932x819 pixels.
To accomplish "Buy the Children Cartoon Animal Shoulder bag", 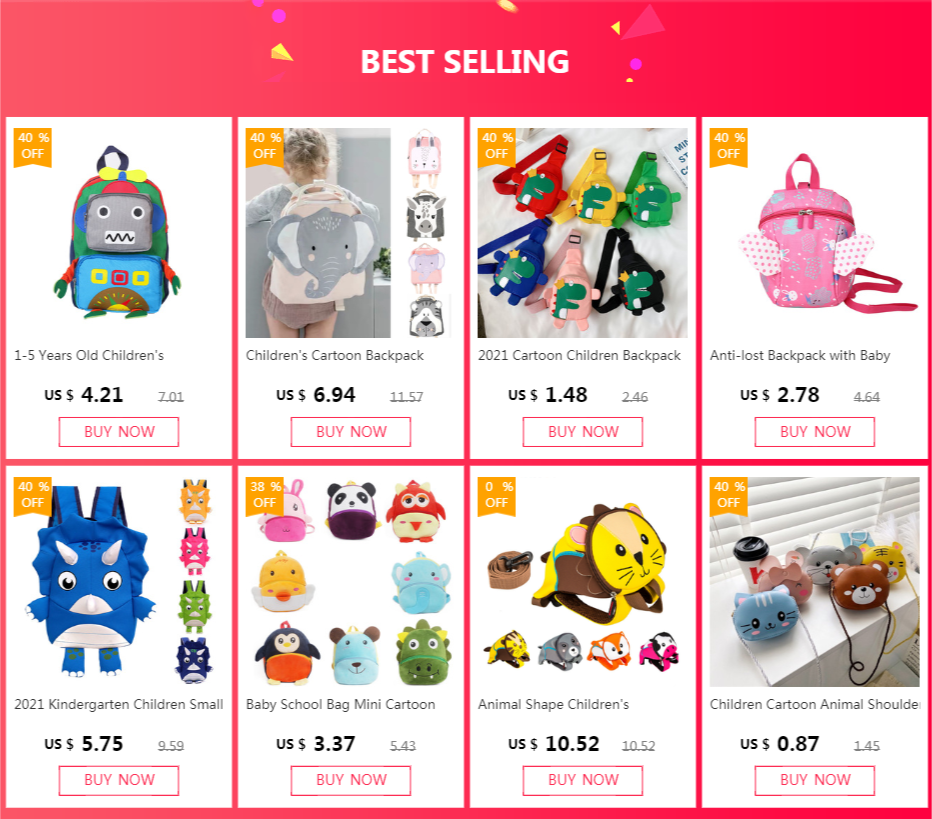I will (x=814, y=780).
